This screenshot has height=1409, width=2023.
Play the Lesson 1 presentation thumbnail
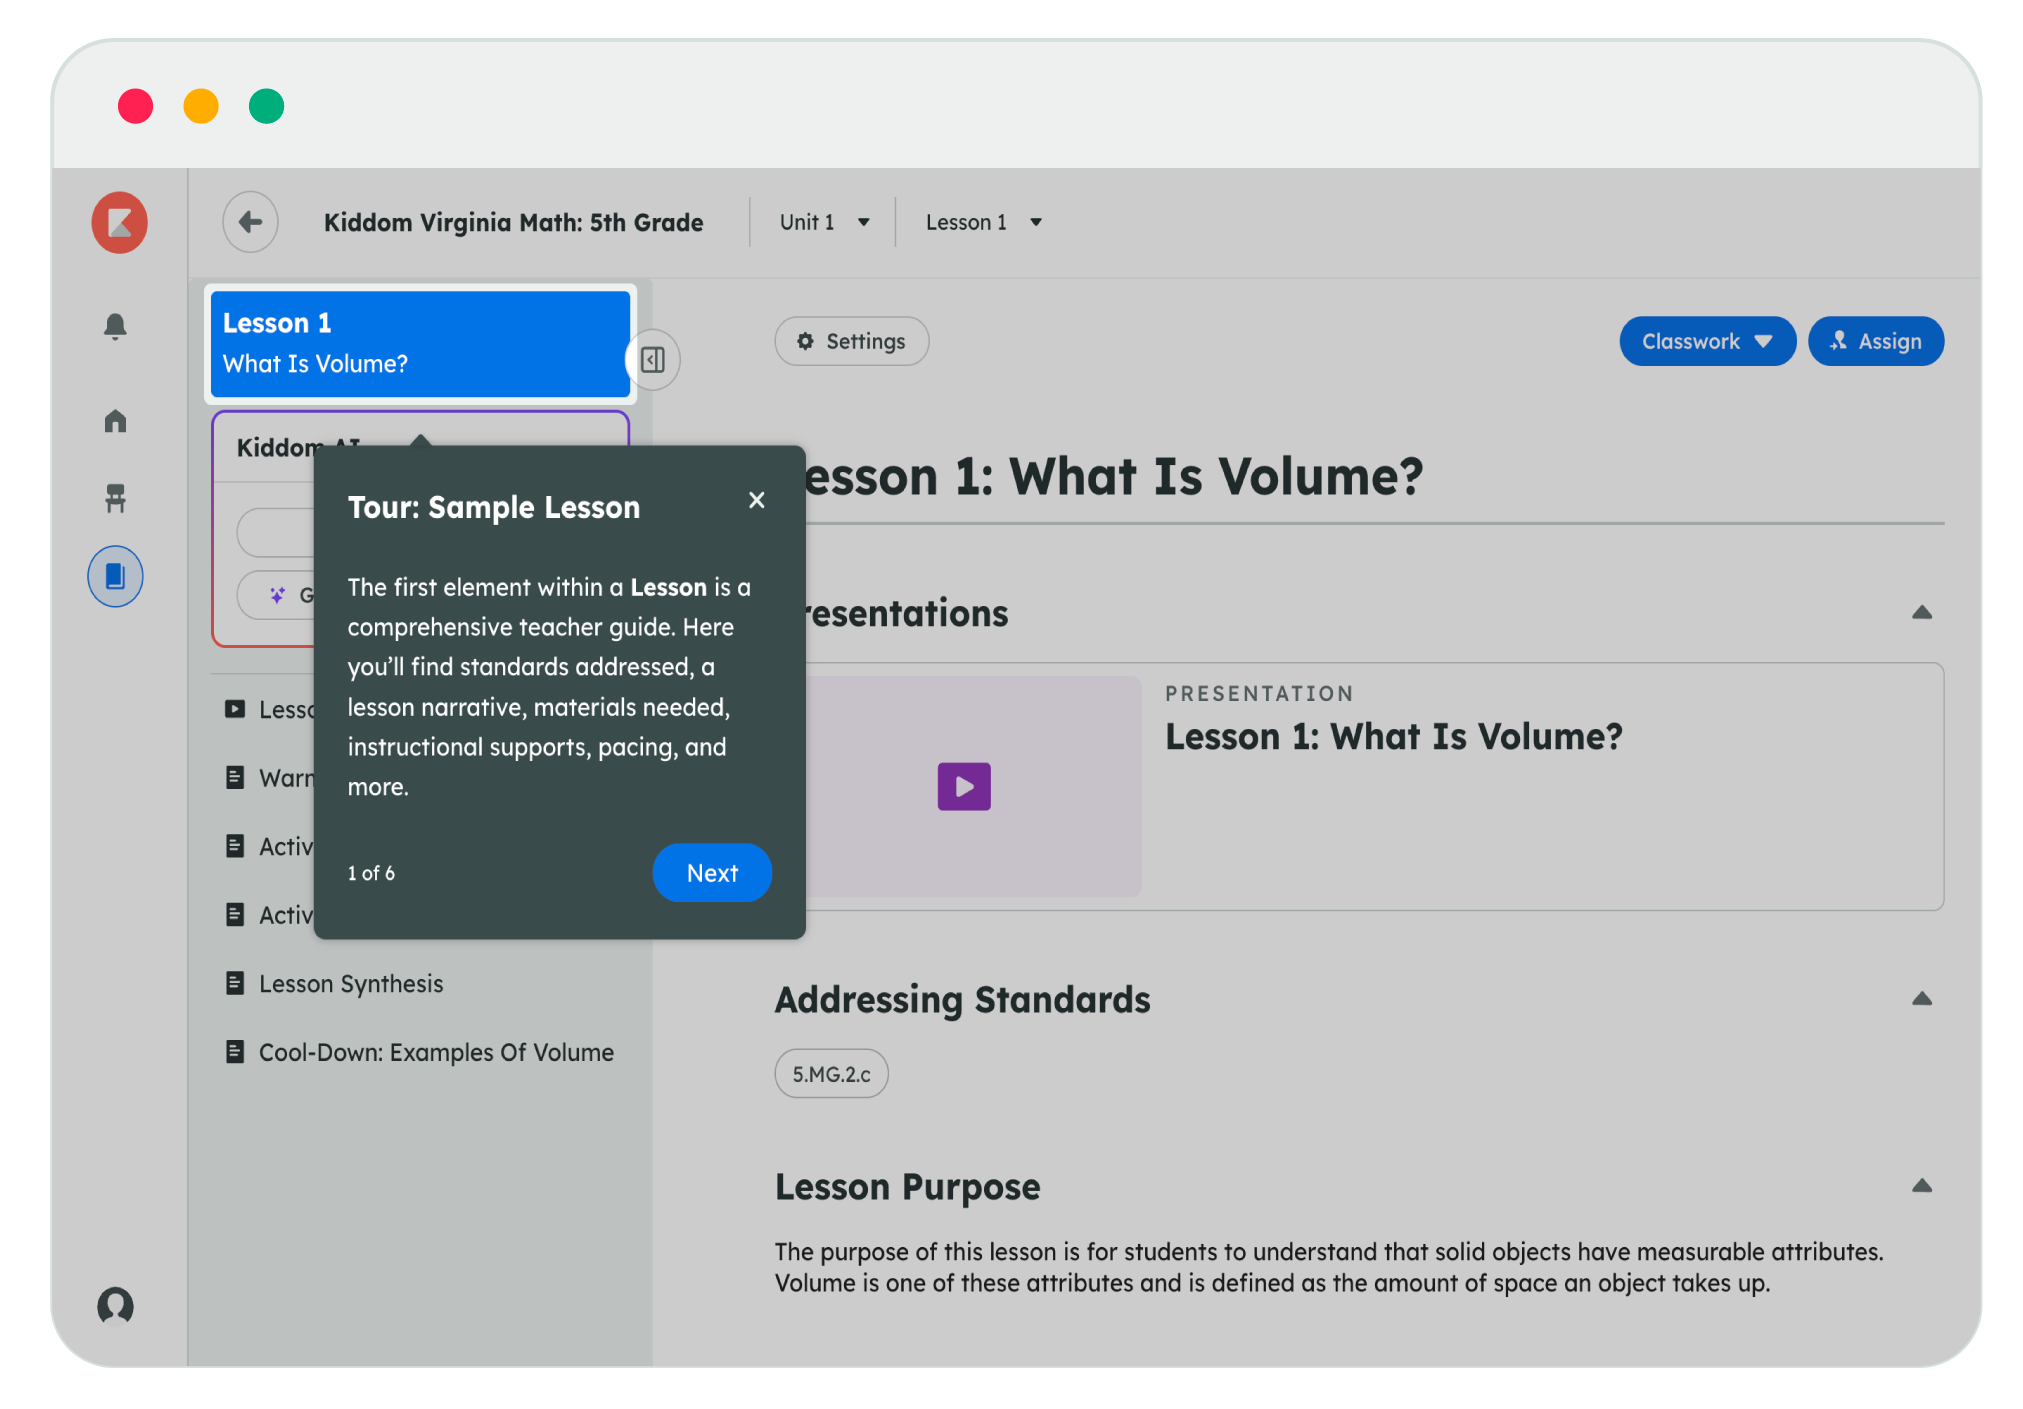coord(964,787)
